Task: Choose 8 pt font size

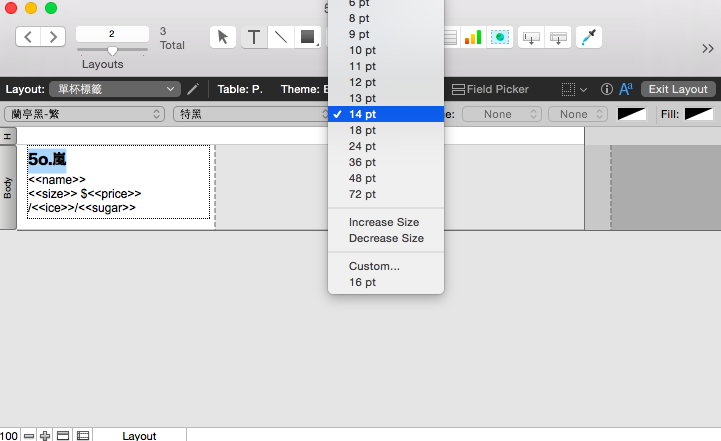Action: [x=386, y=18]
